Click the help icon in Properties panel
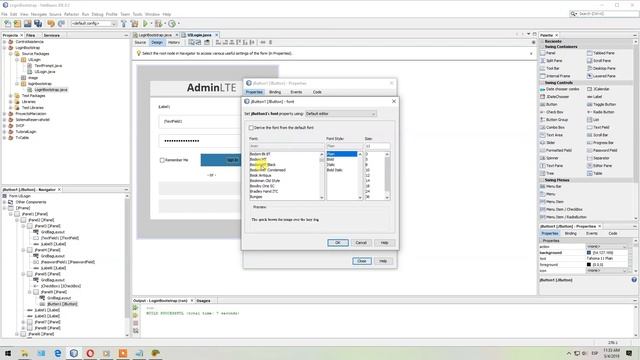Image resolution: width=640 pixels, height=360 pixels. pos(634,280)
